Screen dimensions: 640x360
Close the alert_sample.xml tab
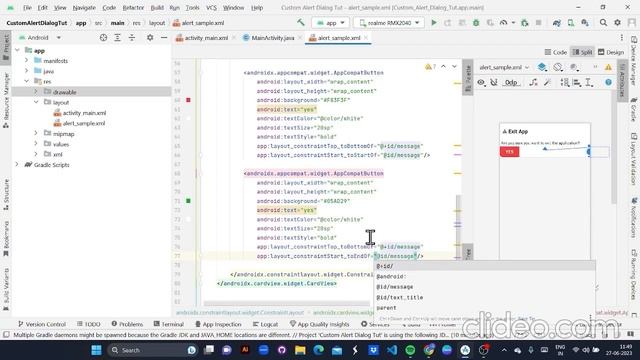tap(366, 38)
